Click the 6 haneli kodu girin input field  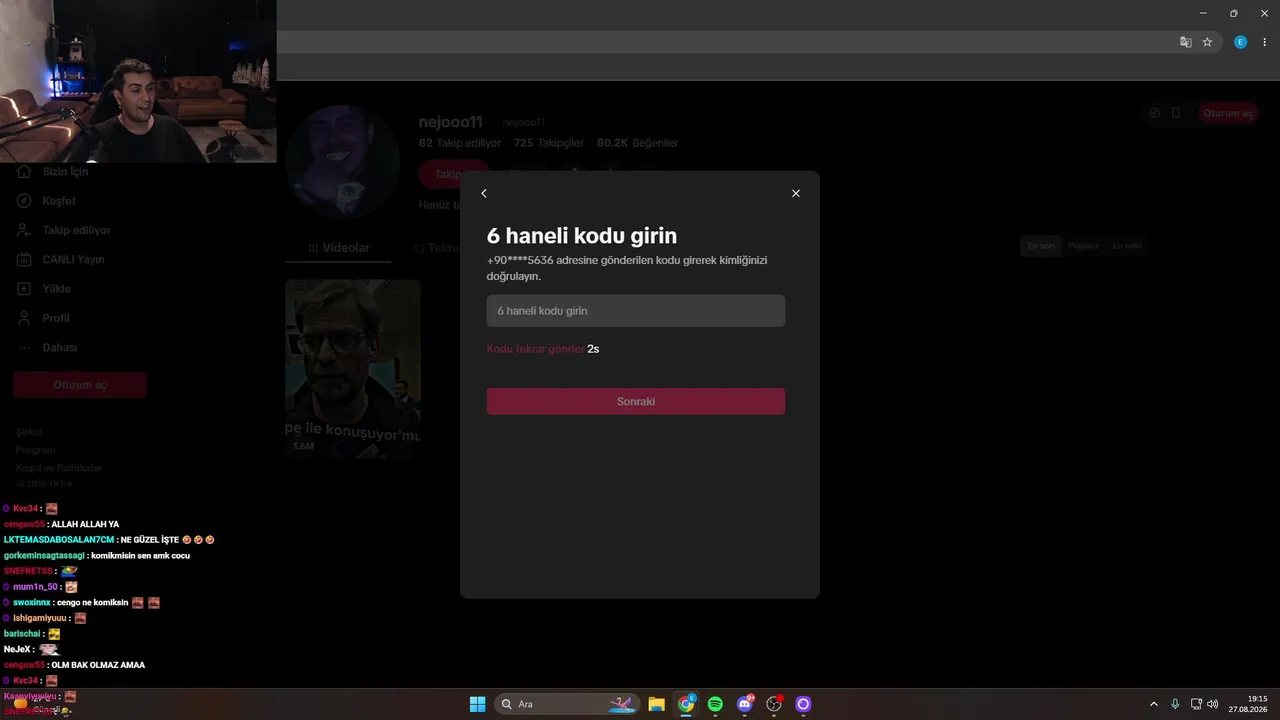click(x=636, y=311)
